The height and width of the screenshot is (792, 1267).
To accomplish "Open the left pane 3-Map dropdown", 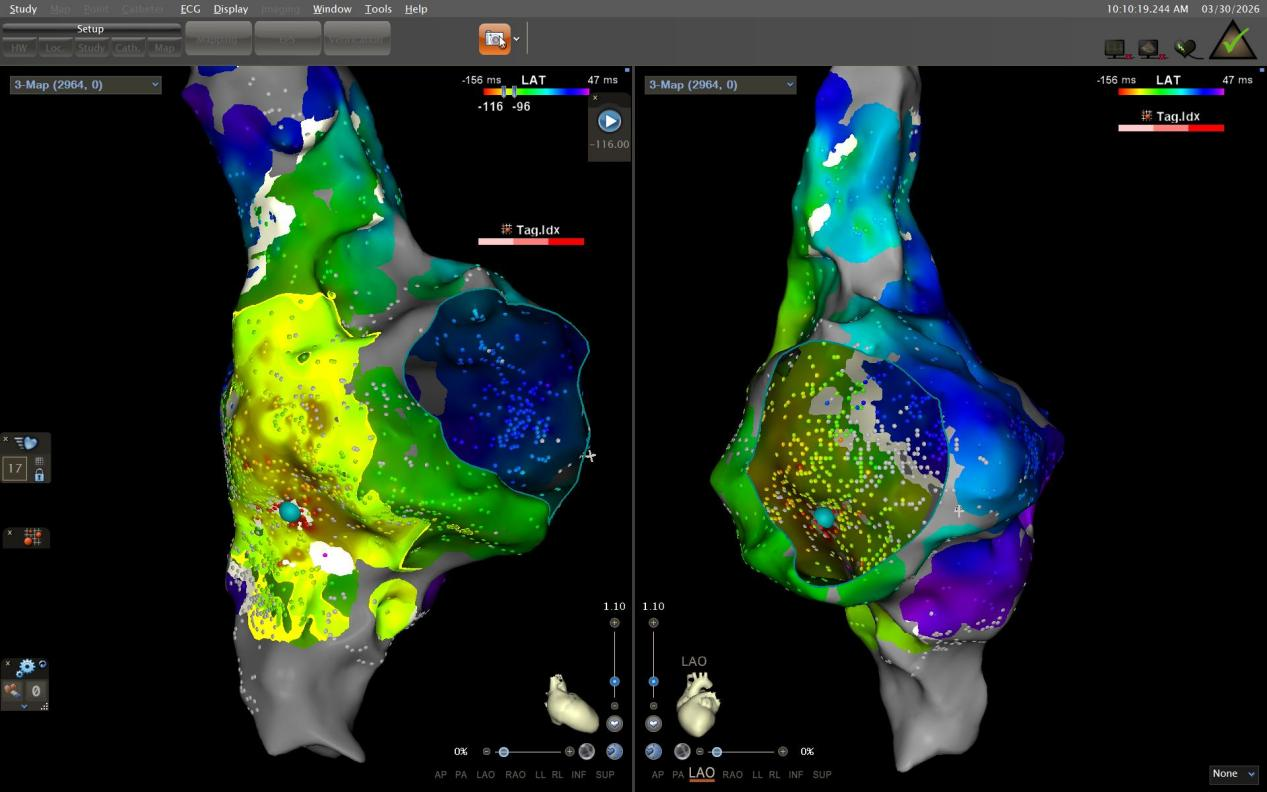I will [x=85, y=85].
